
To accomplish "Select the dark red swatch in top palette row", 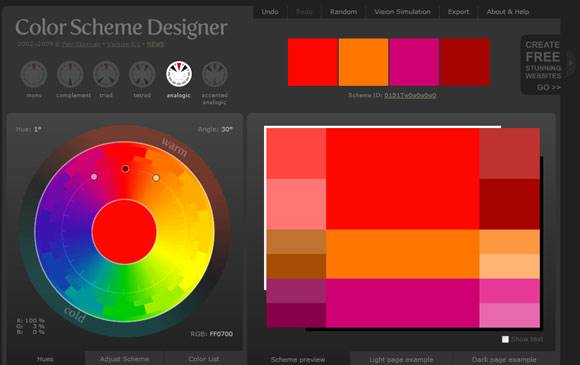I will pyautogui.click(x=465, y=62).
